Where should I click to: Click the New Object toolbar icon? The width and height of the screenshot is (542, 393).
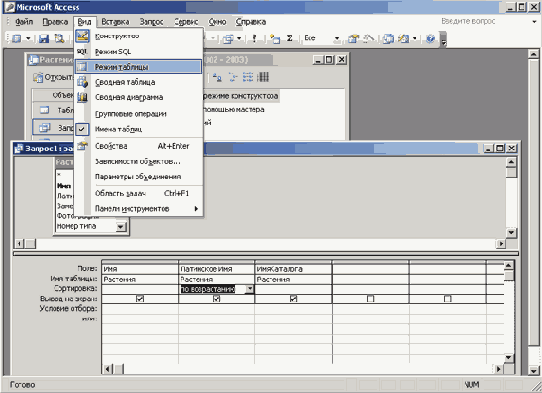(403, 38)
